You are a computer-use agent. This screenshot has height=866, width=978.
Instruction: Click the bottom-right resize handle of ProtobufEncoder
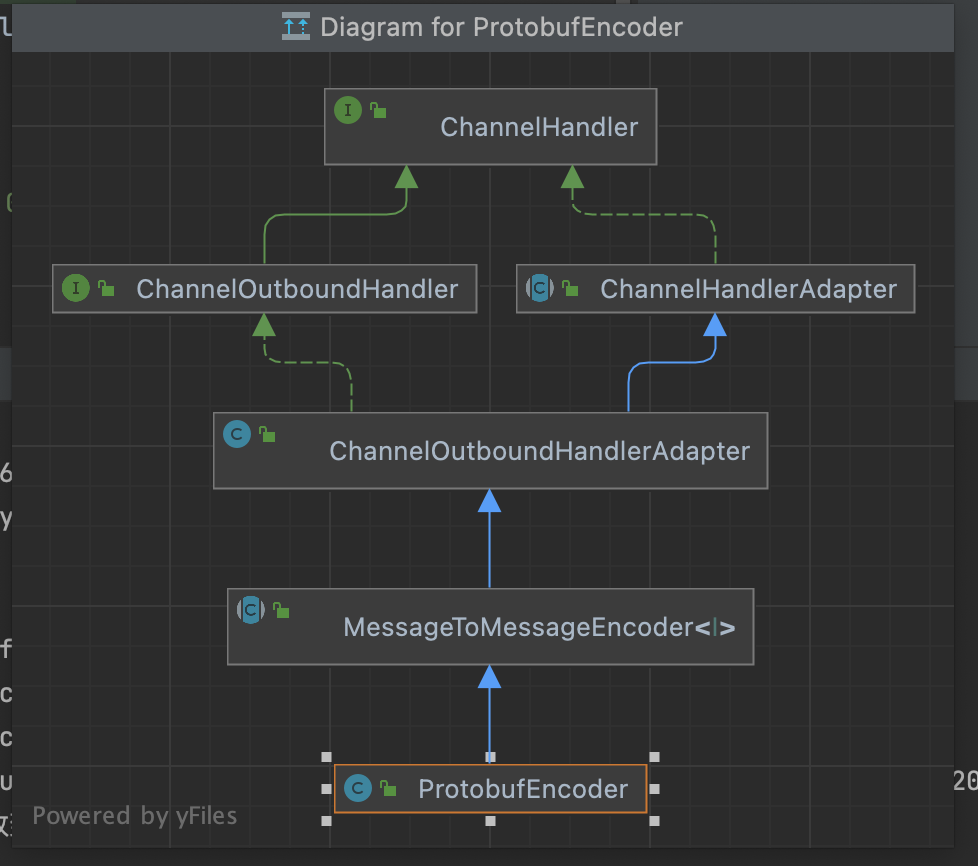click(x=654, y=821)
